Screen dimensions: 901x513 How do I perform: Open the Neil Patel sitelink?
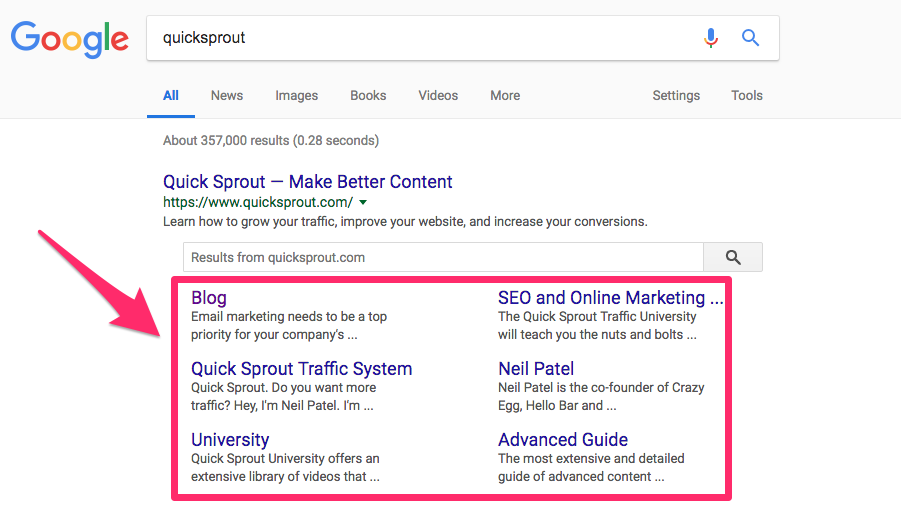(x=536, y=369)
